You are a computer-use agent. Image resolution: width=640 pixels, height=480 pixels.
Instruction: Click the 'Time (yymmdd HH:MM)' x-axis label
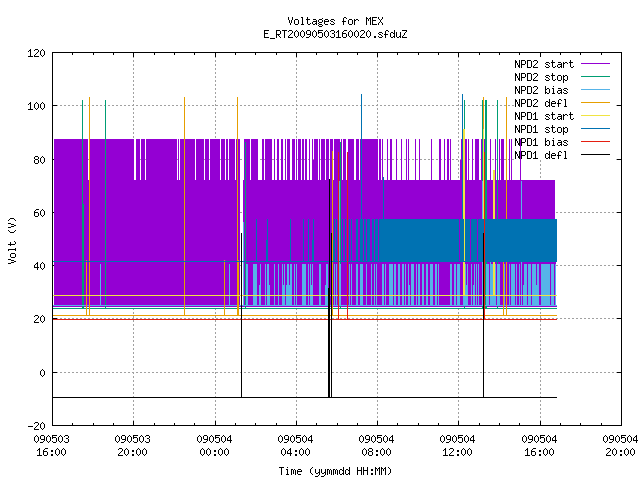pyautogui.click(x=335, y=471)
